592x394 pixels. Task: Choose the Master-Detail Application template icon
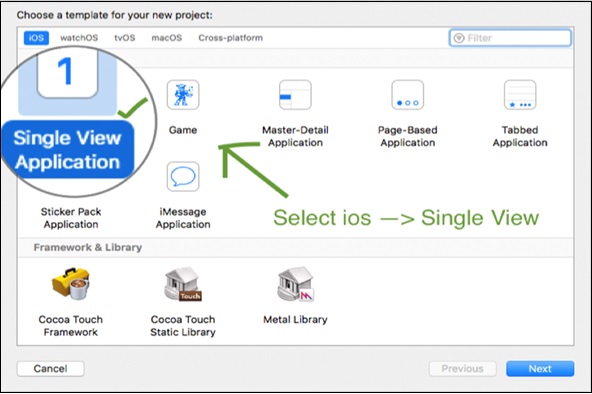[x=295, y=95]
